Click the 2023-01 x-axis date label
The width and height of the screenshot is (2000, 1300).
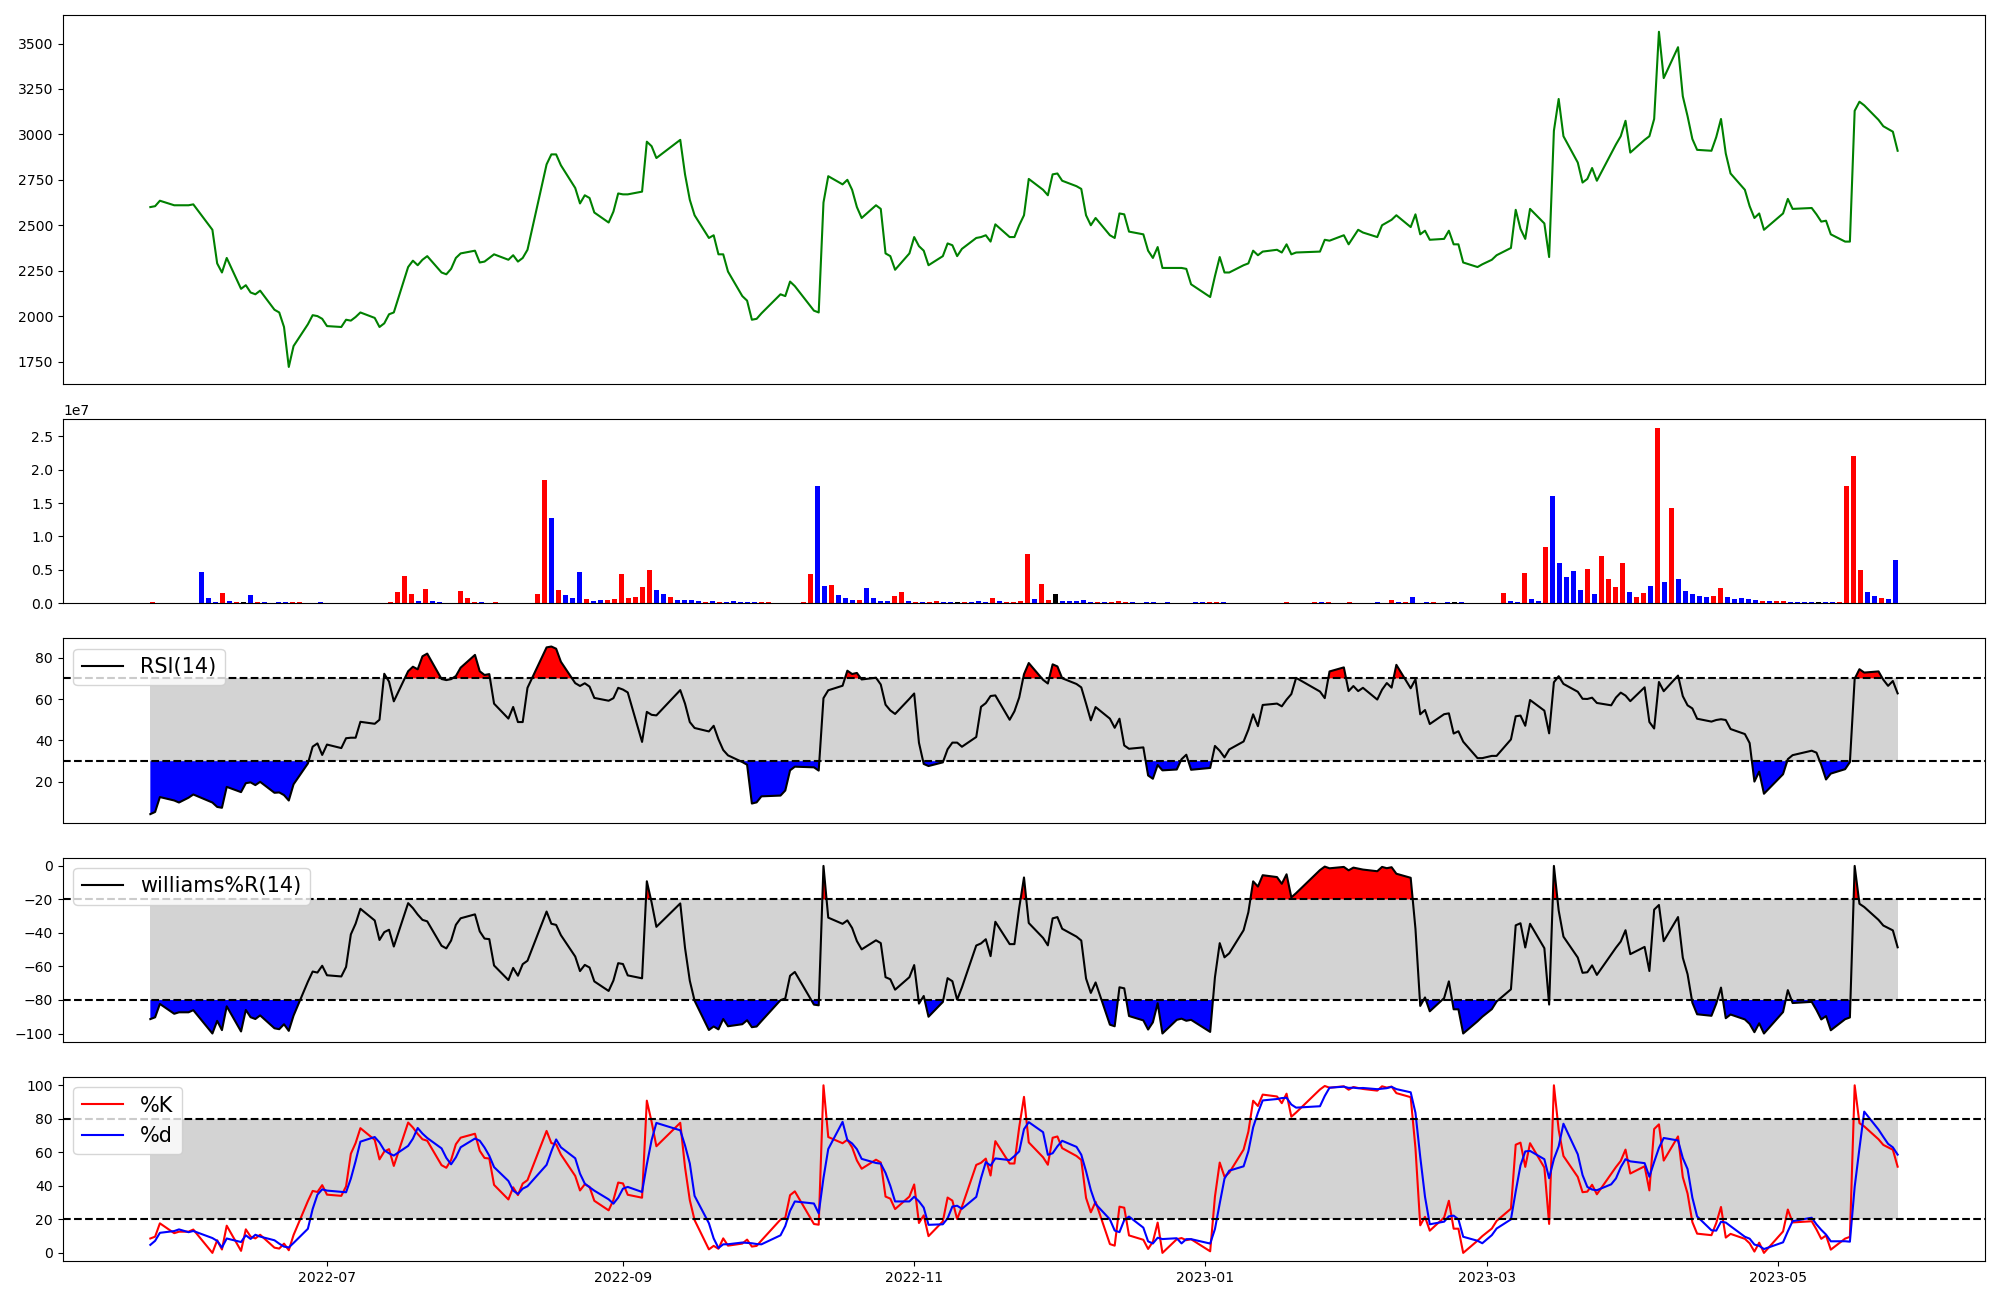click(1205, 1277)
